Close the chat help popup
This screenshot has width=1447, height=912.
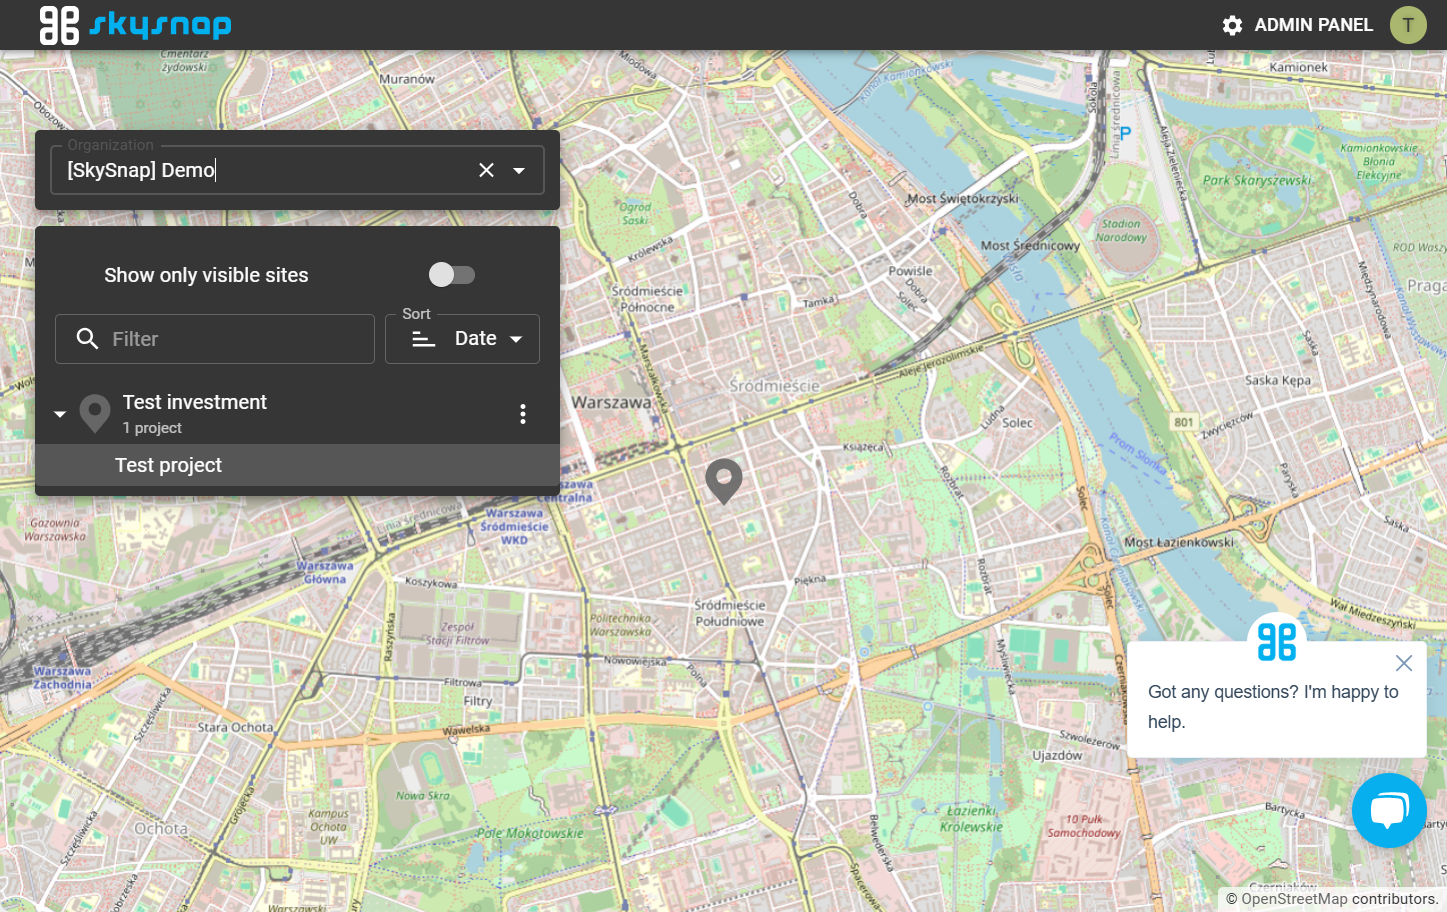[1404, 663]
